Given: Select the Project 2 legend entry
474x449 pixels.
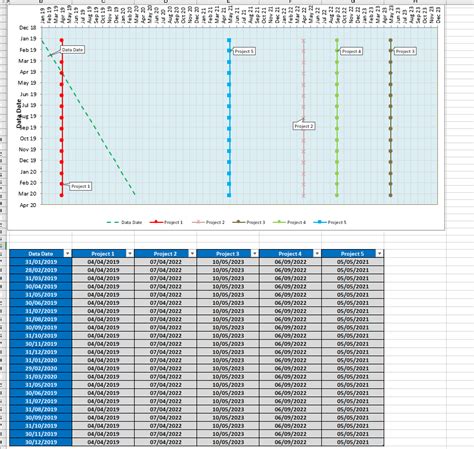Looking at the screenshot, I should pos(208,222).
